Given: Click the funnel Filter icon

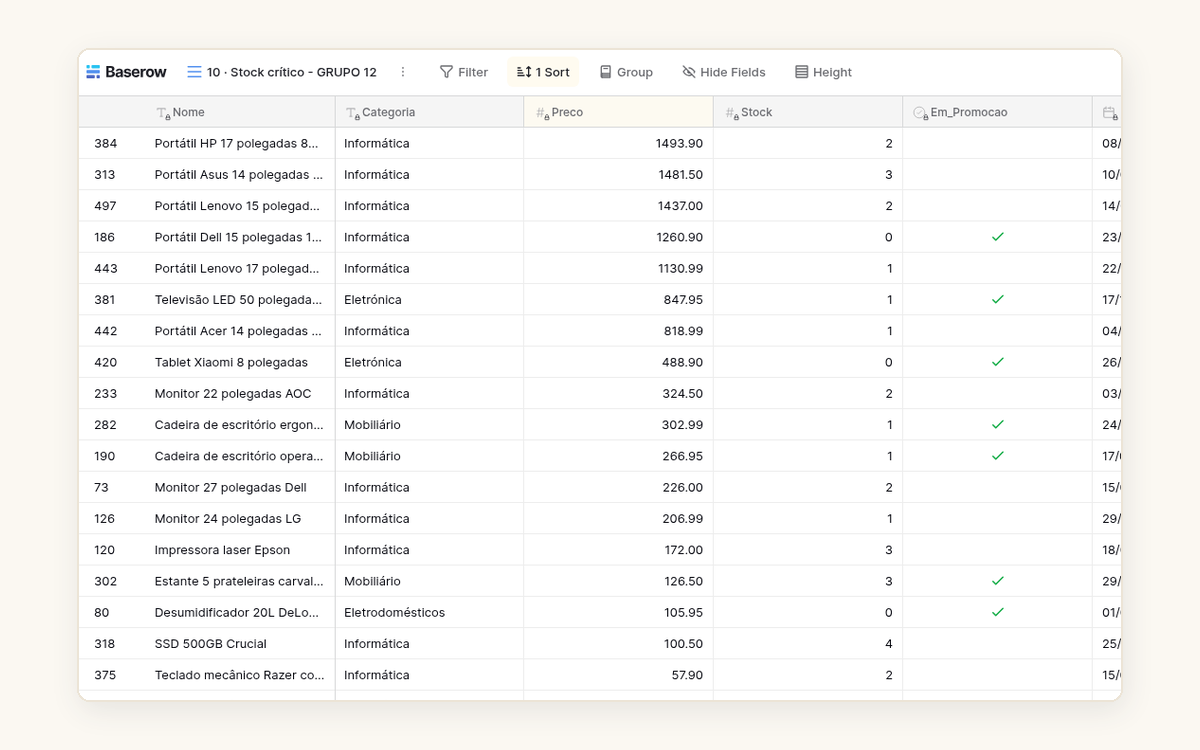Looking at the screenshot, I should tap(446, 72).
